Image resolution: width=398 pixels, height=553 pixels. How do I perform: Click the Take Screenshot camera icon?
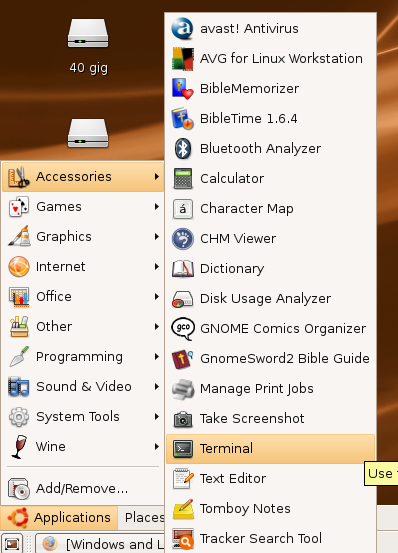(x=183, y=419)
